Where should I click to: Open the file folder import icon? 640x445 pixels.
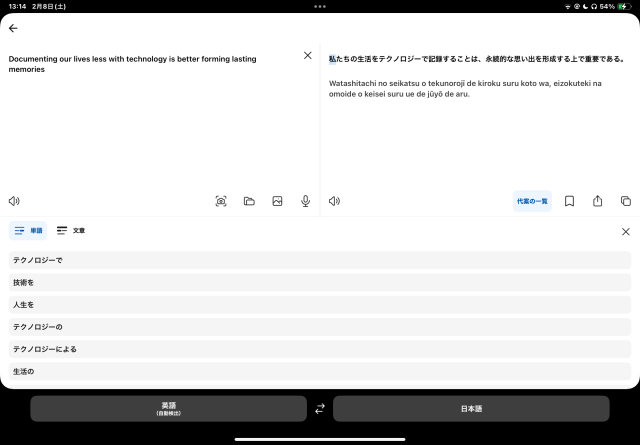pos(249,201)
